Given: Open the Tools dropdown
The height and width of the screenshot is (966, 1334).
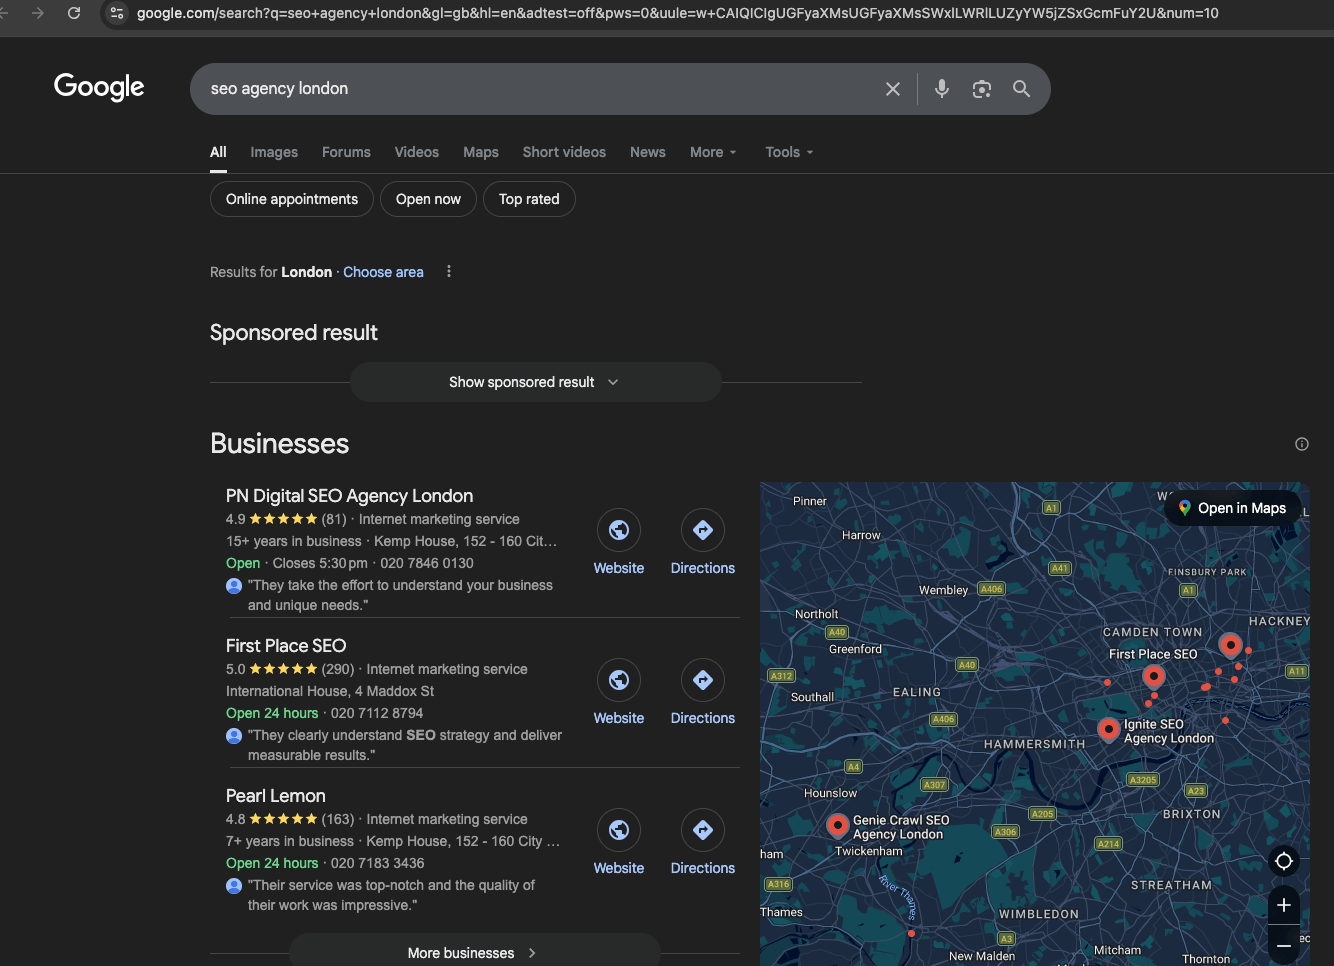Looking at the screenshot, I should pos(789,152).
